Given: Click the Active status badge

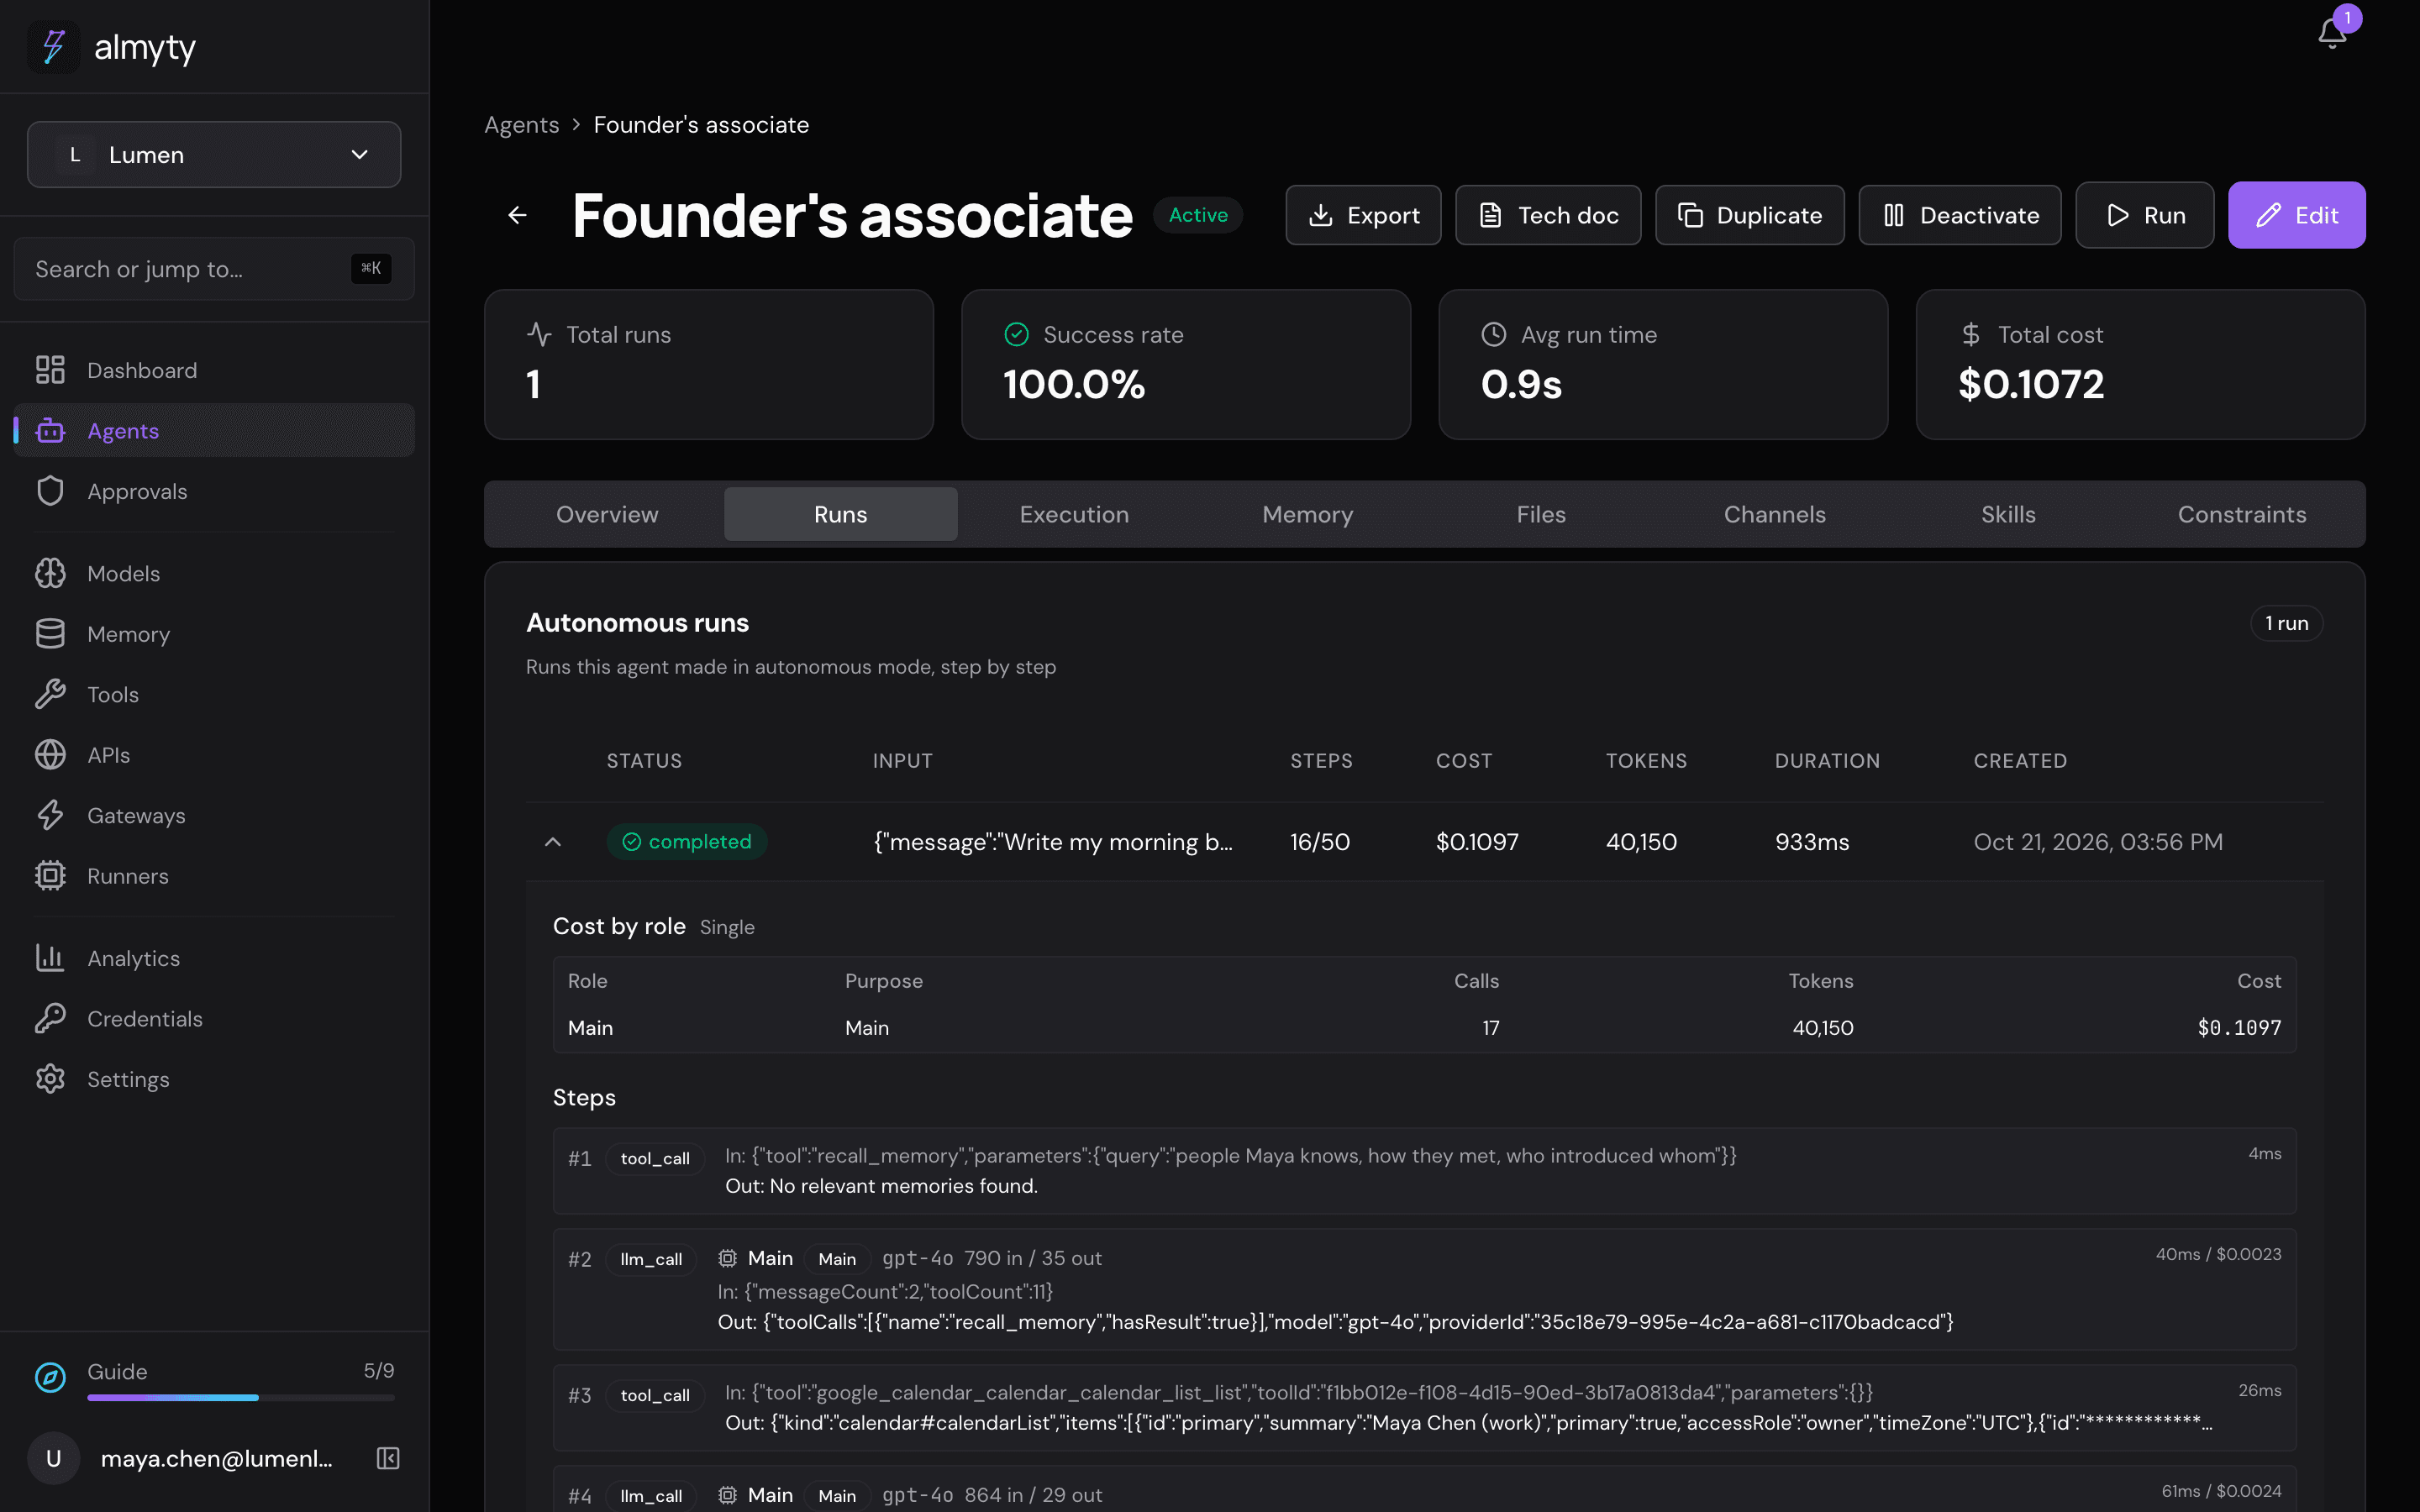Looking at the screenshot, I should click(x=1198, y=215).
